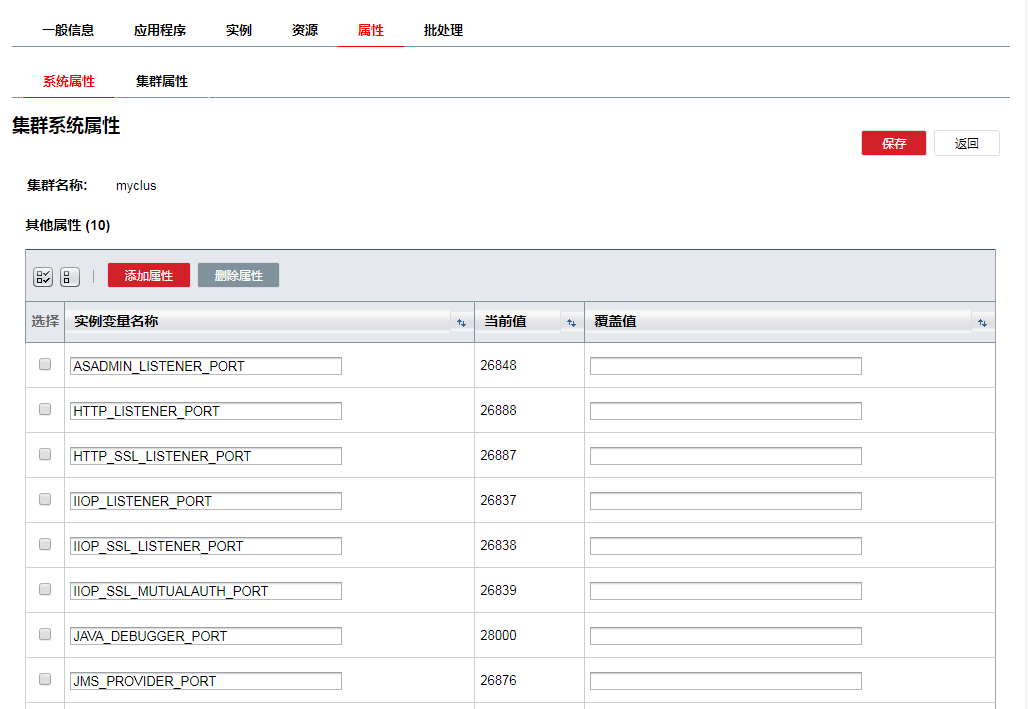
Task: Go to the 资源 tab
Action: click(305, 30)
